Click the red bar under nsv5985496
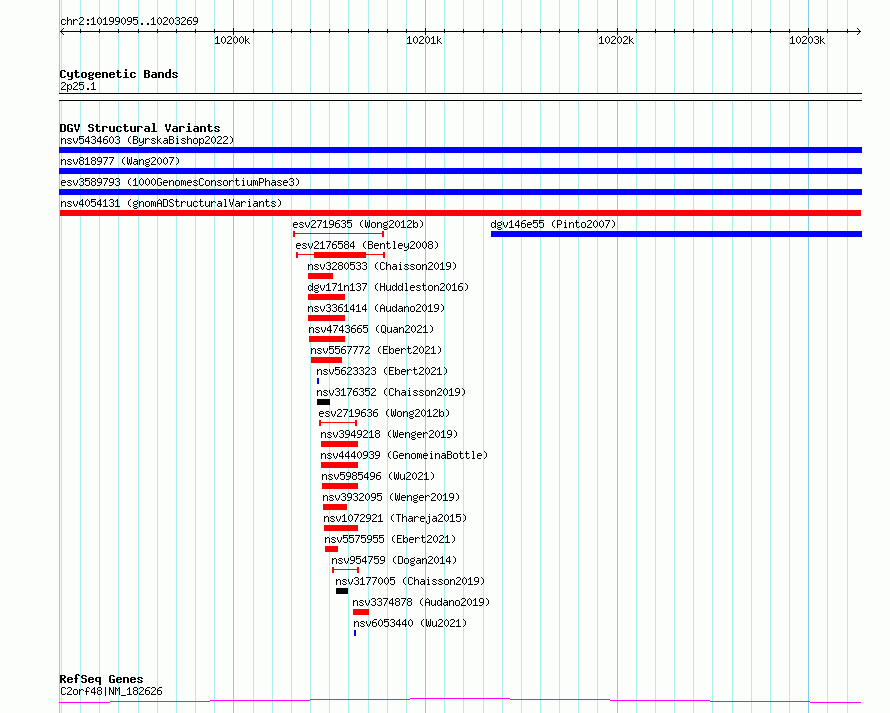 (x=340, y=486)
